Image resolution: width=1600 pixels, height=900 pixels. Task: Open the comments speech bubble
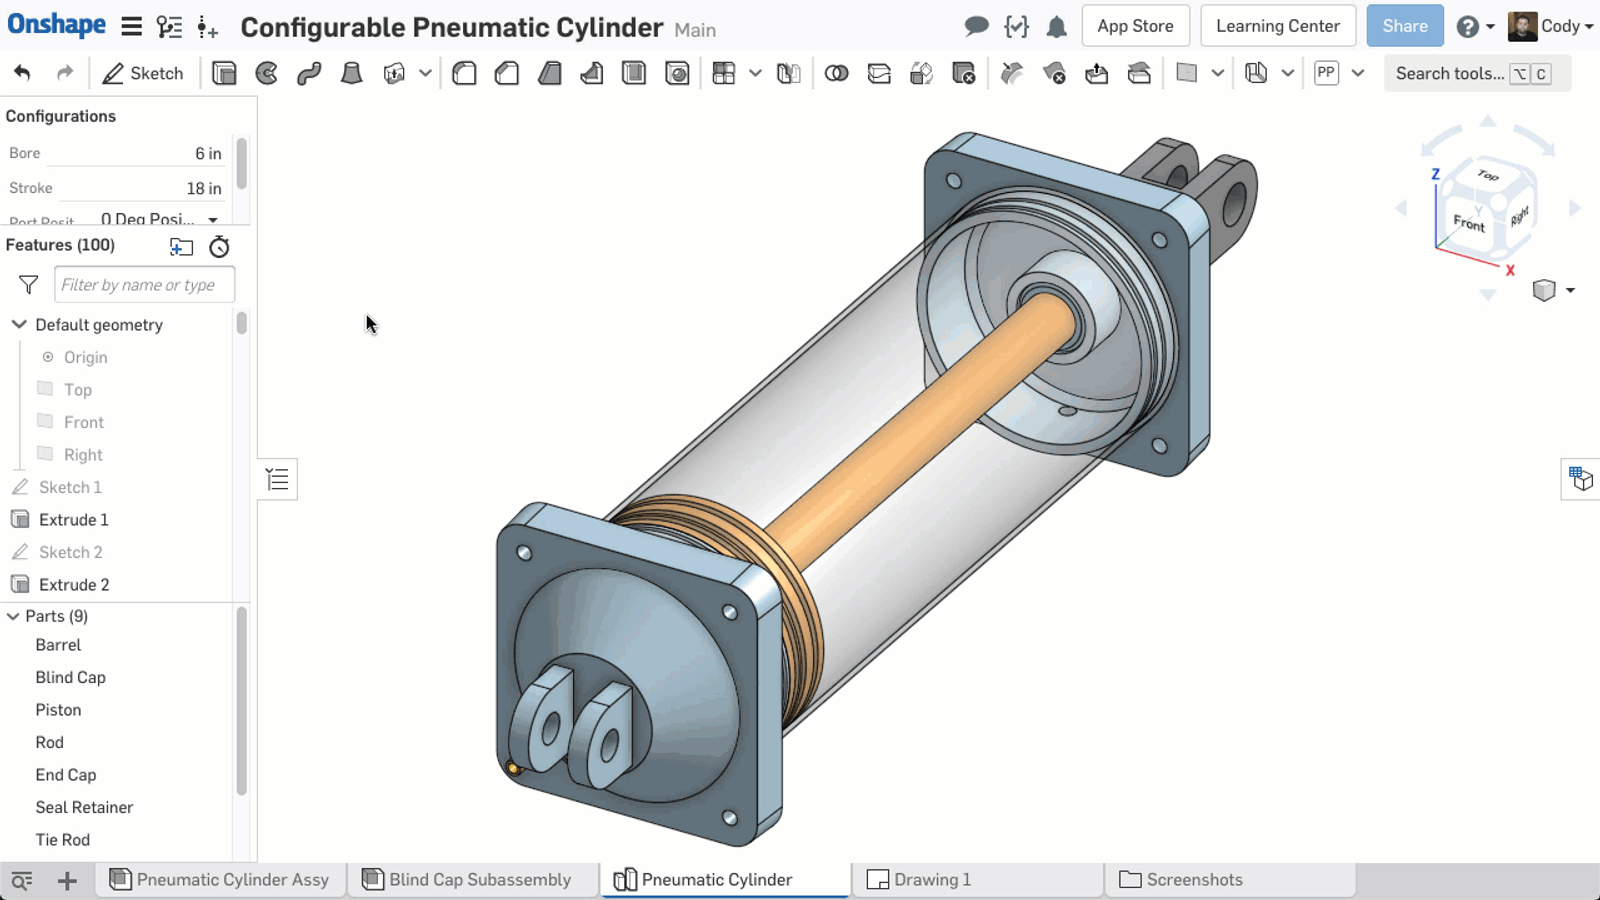tap(976, 27)
